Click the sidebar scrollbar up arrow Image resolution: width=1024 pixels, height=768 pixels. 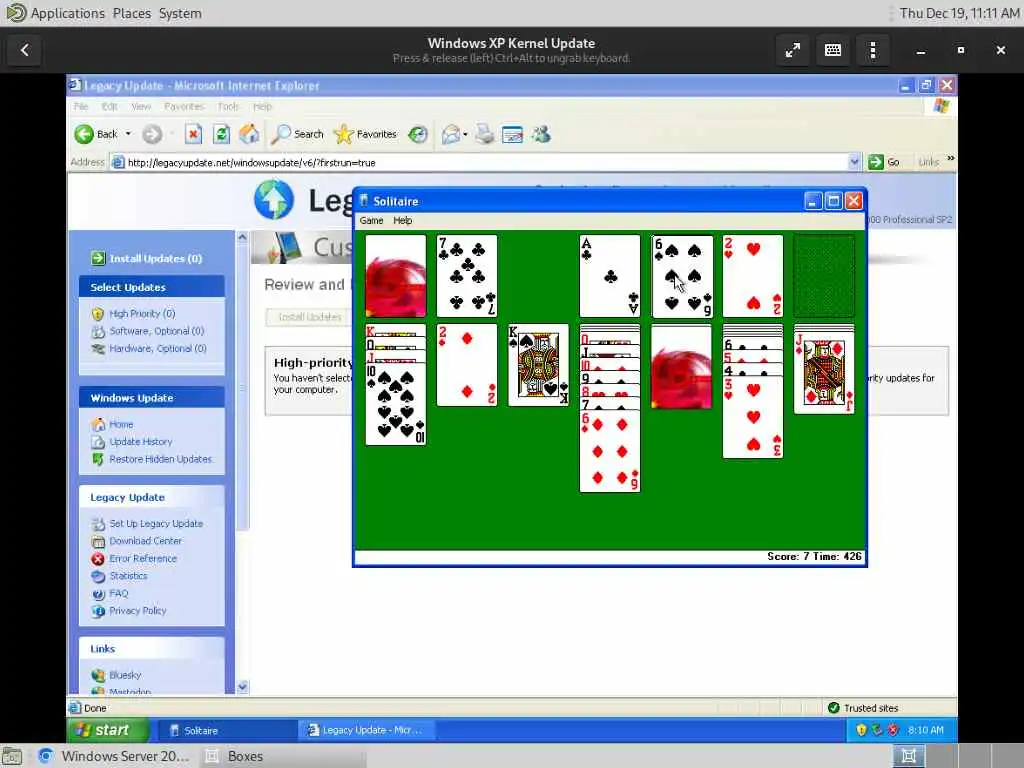point(242,237)
